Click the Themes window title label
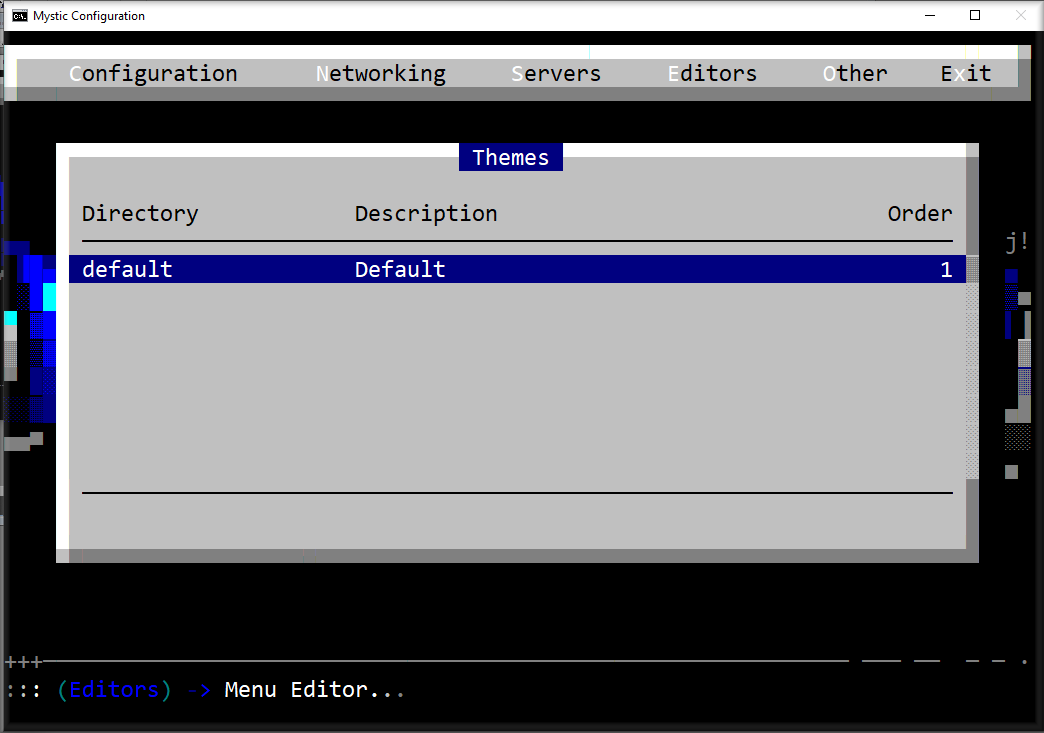Screen dimensions: 1044x733 pos(511,157)
